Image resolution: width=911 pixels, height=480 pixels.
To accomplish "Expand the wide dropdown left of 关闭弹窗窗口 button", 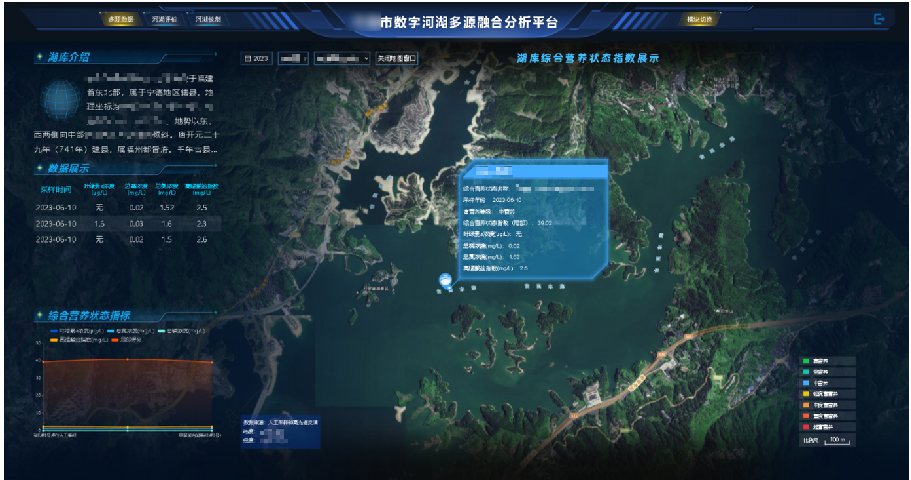I will [x=342, y=59].
